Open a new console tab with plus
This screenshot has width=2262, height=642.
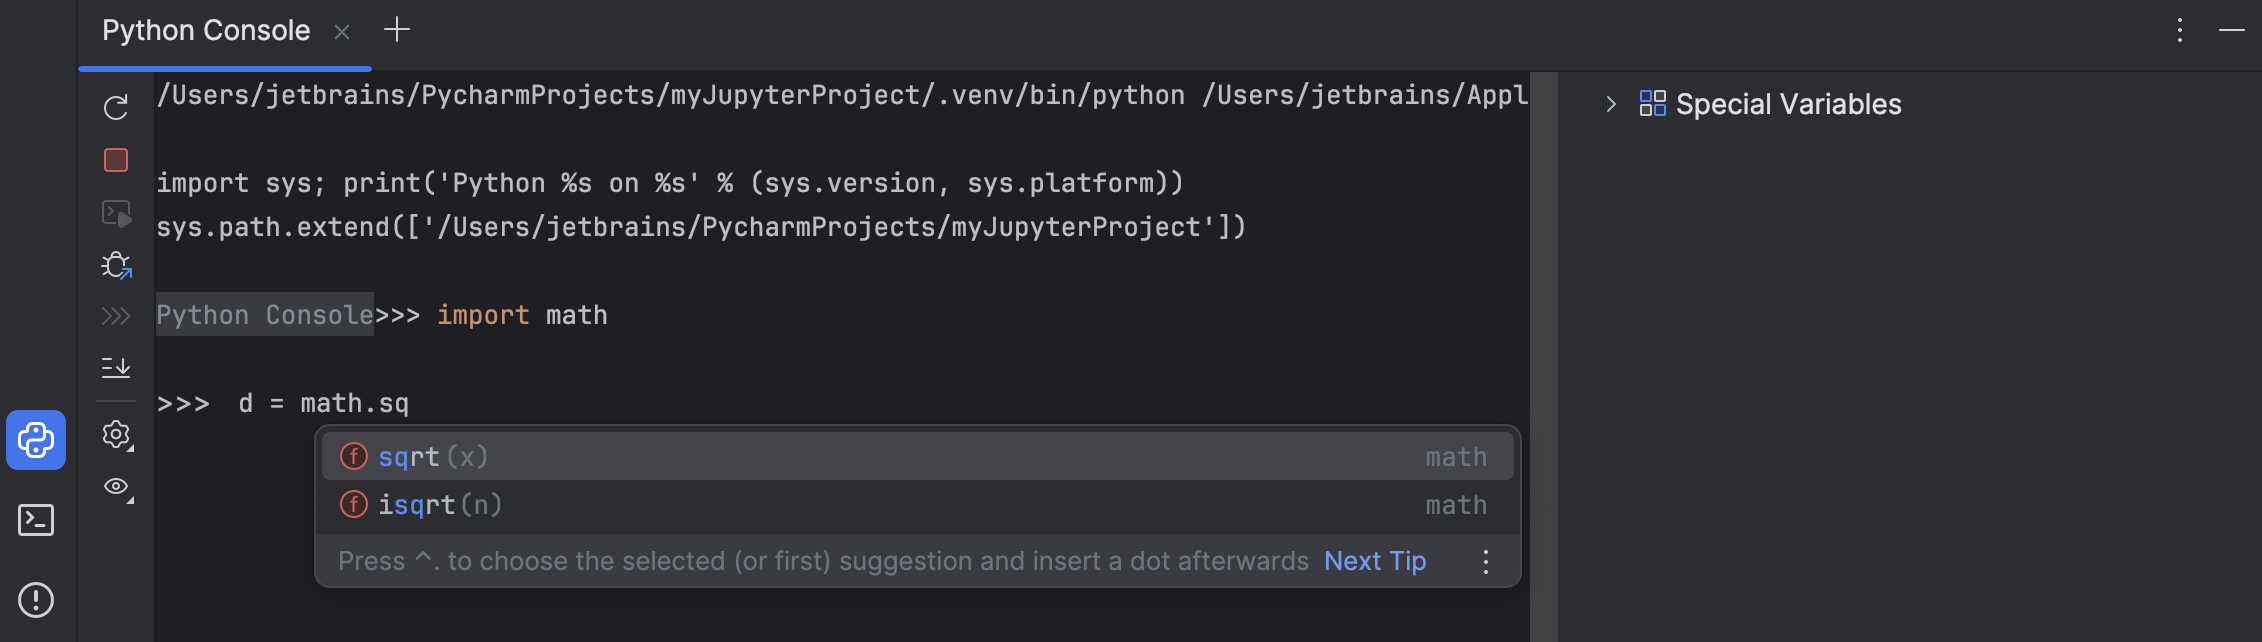tap(397, 30)
